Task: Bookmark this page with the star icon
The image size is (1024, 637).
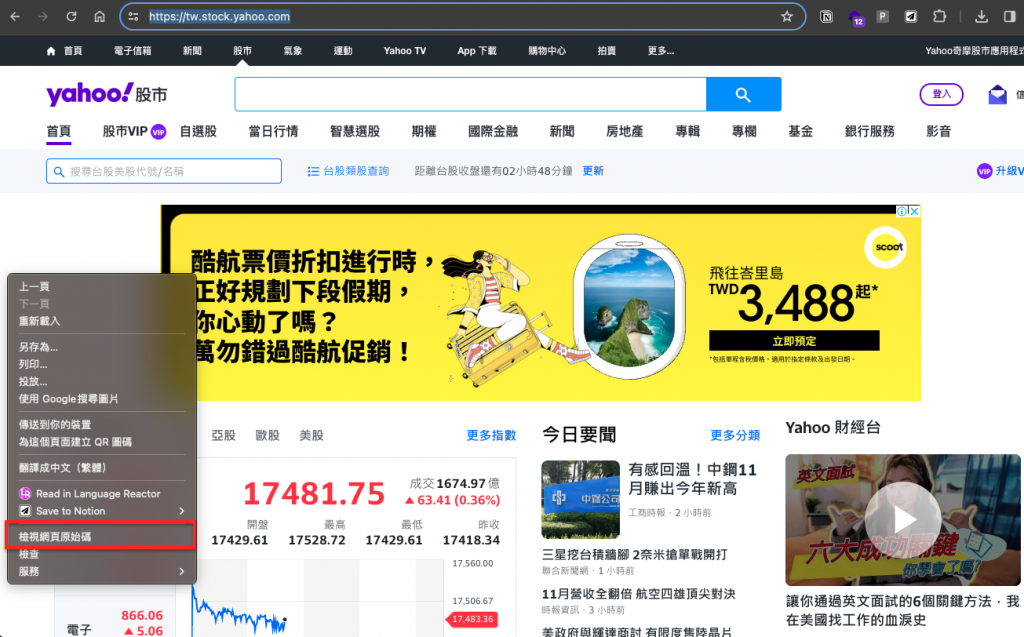Action: (x=787, y=16)
